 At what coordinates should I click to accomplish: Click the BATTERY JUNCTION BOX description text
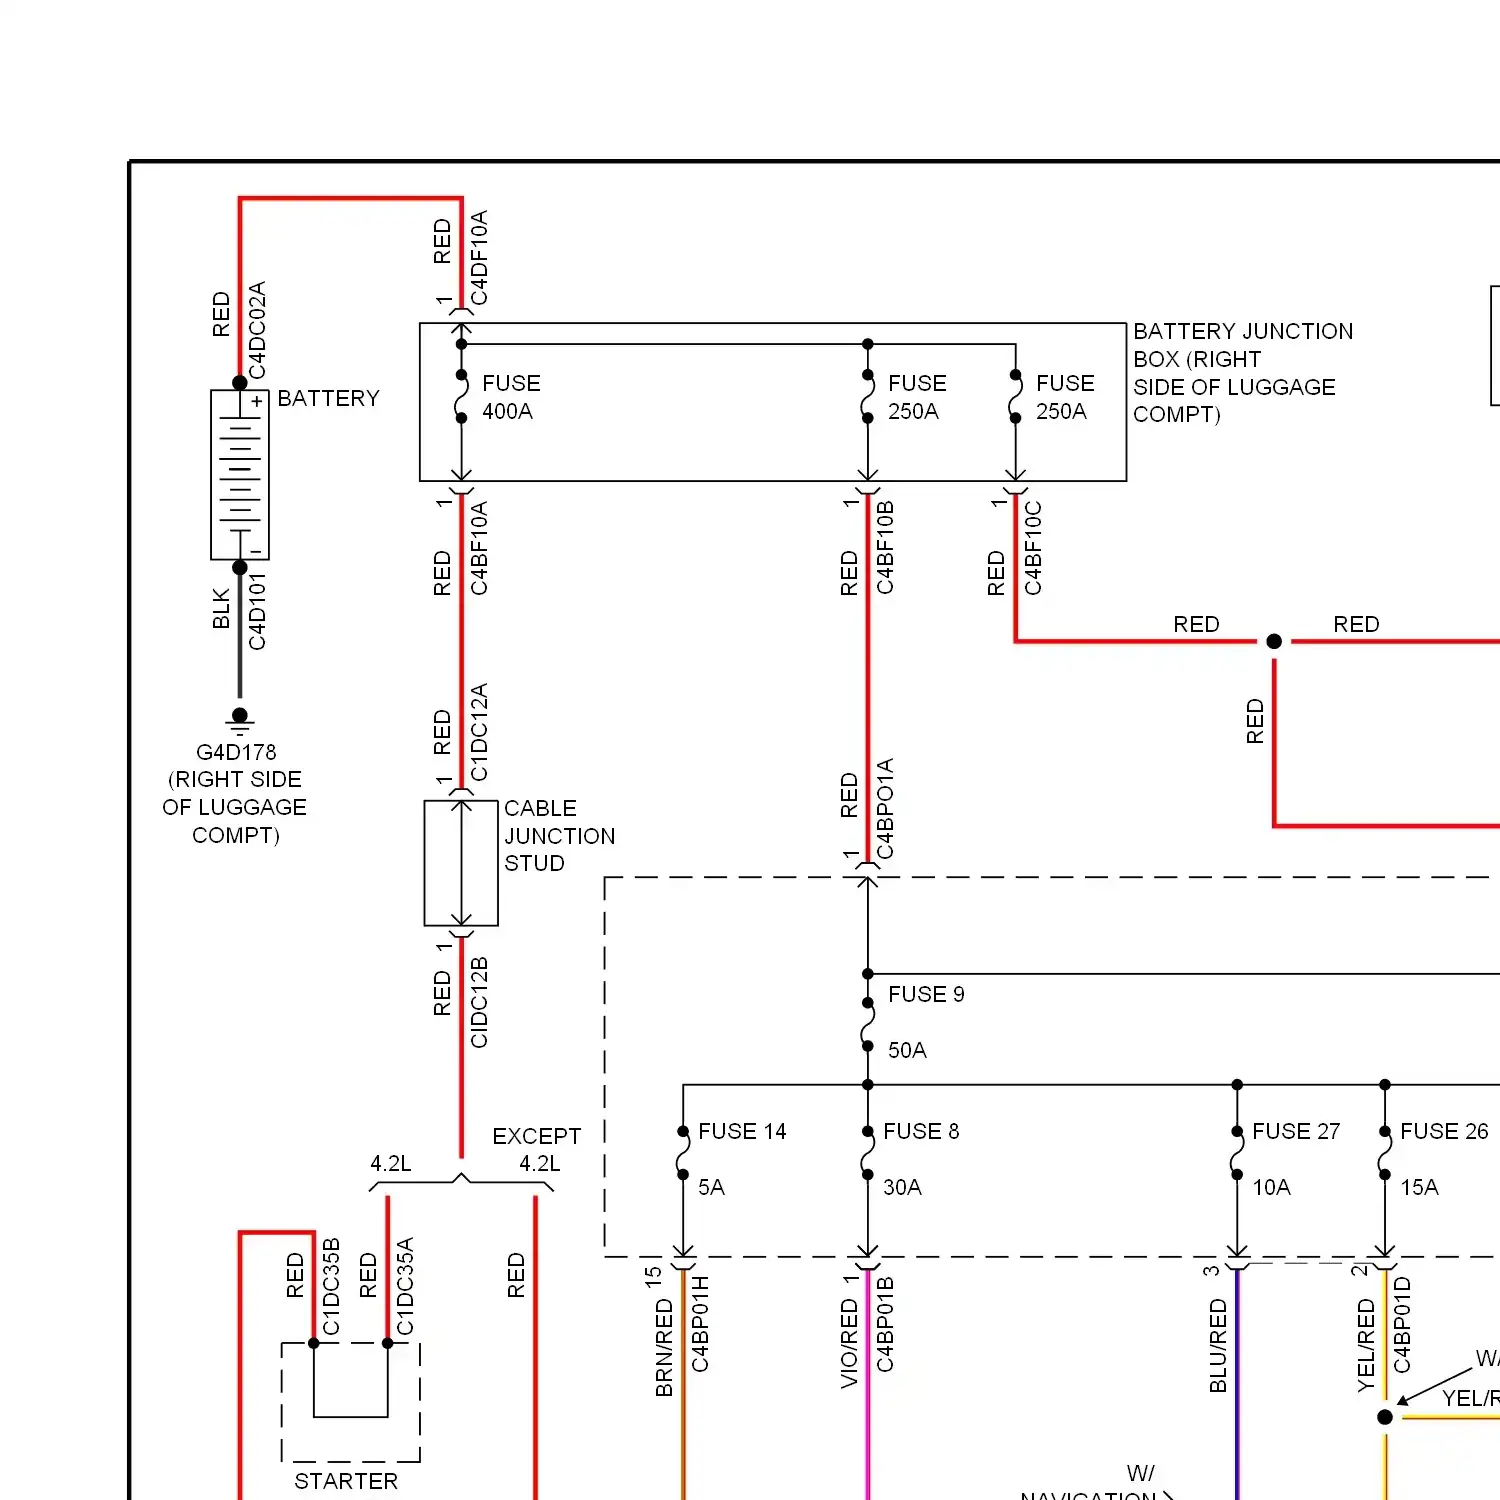(1243, 373)
